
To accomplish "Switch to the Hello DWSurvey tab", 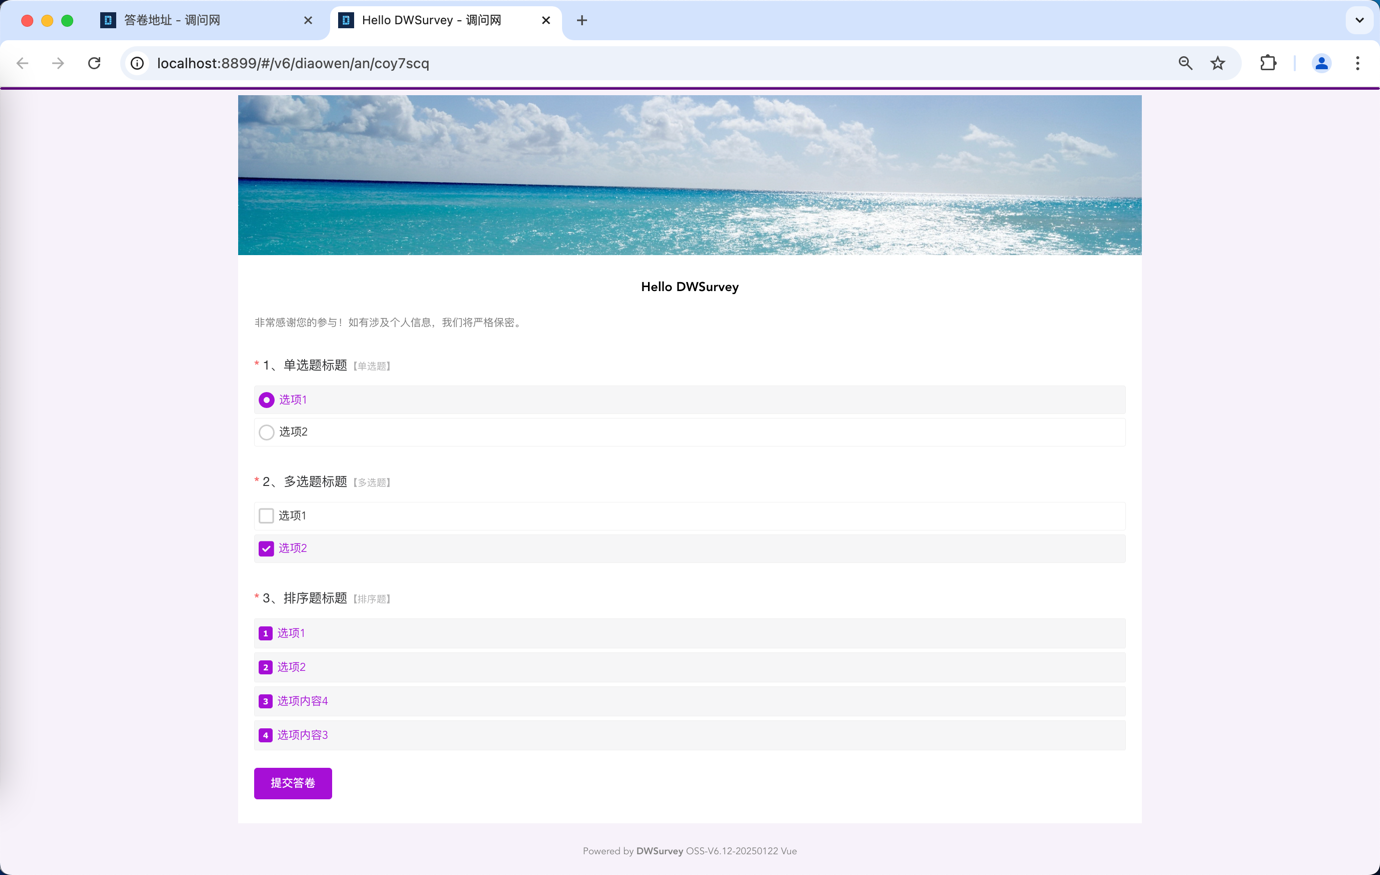I will tap(445, 20).
